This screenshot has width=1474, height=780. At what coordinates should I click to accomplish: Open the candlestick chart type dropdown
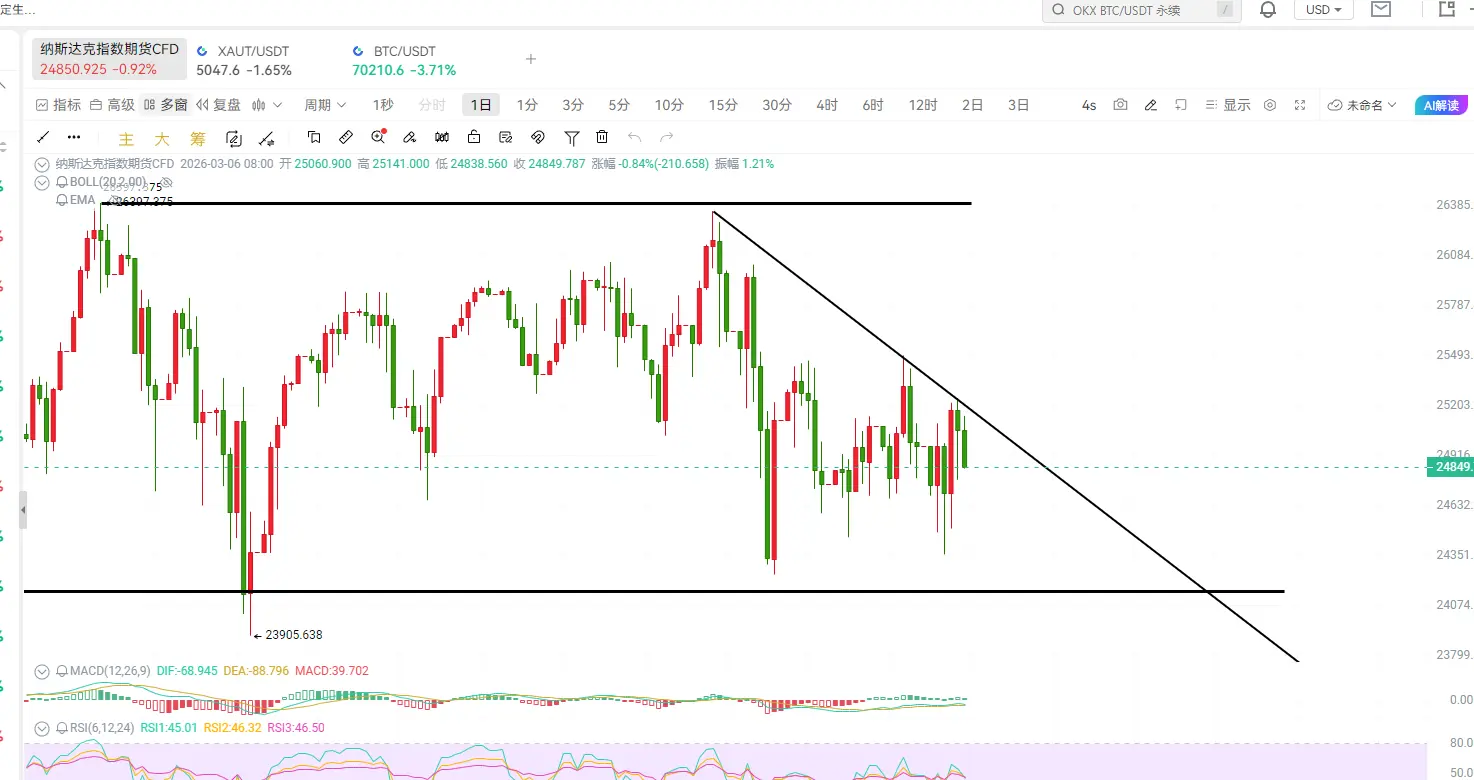pos(267,105)
